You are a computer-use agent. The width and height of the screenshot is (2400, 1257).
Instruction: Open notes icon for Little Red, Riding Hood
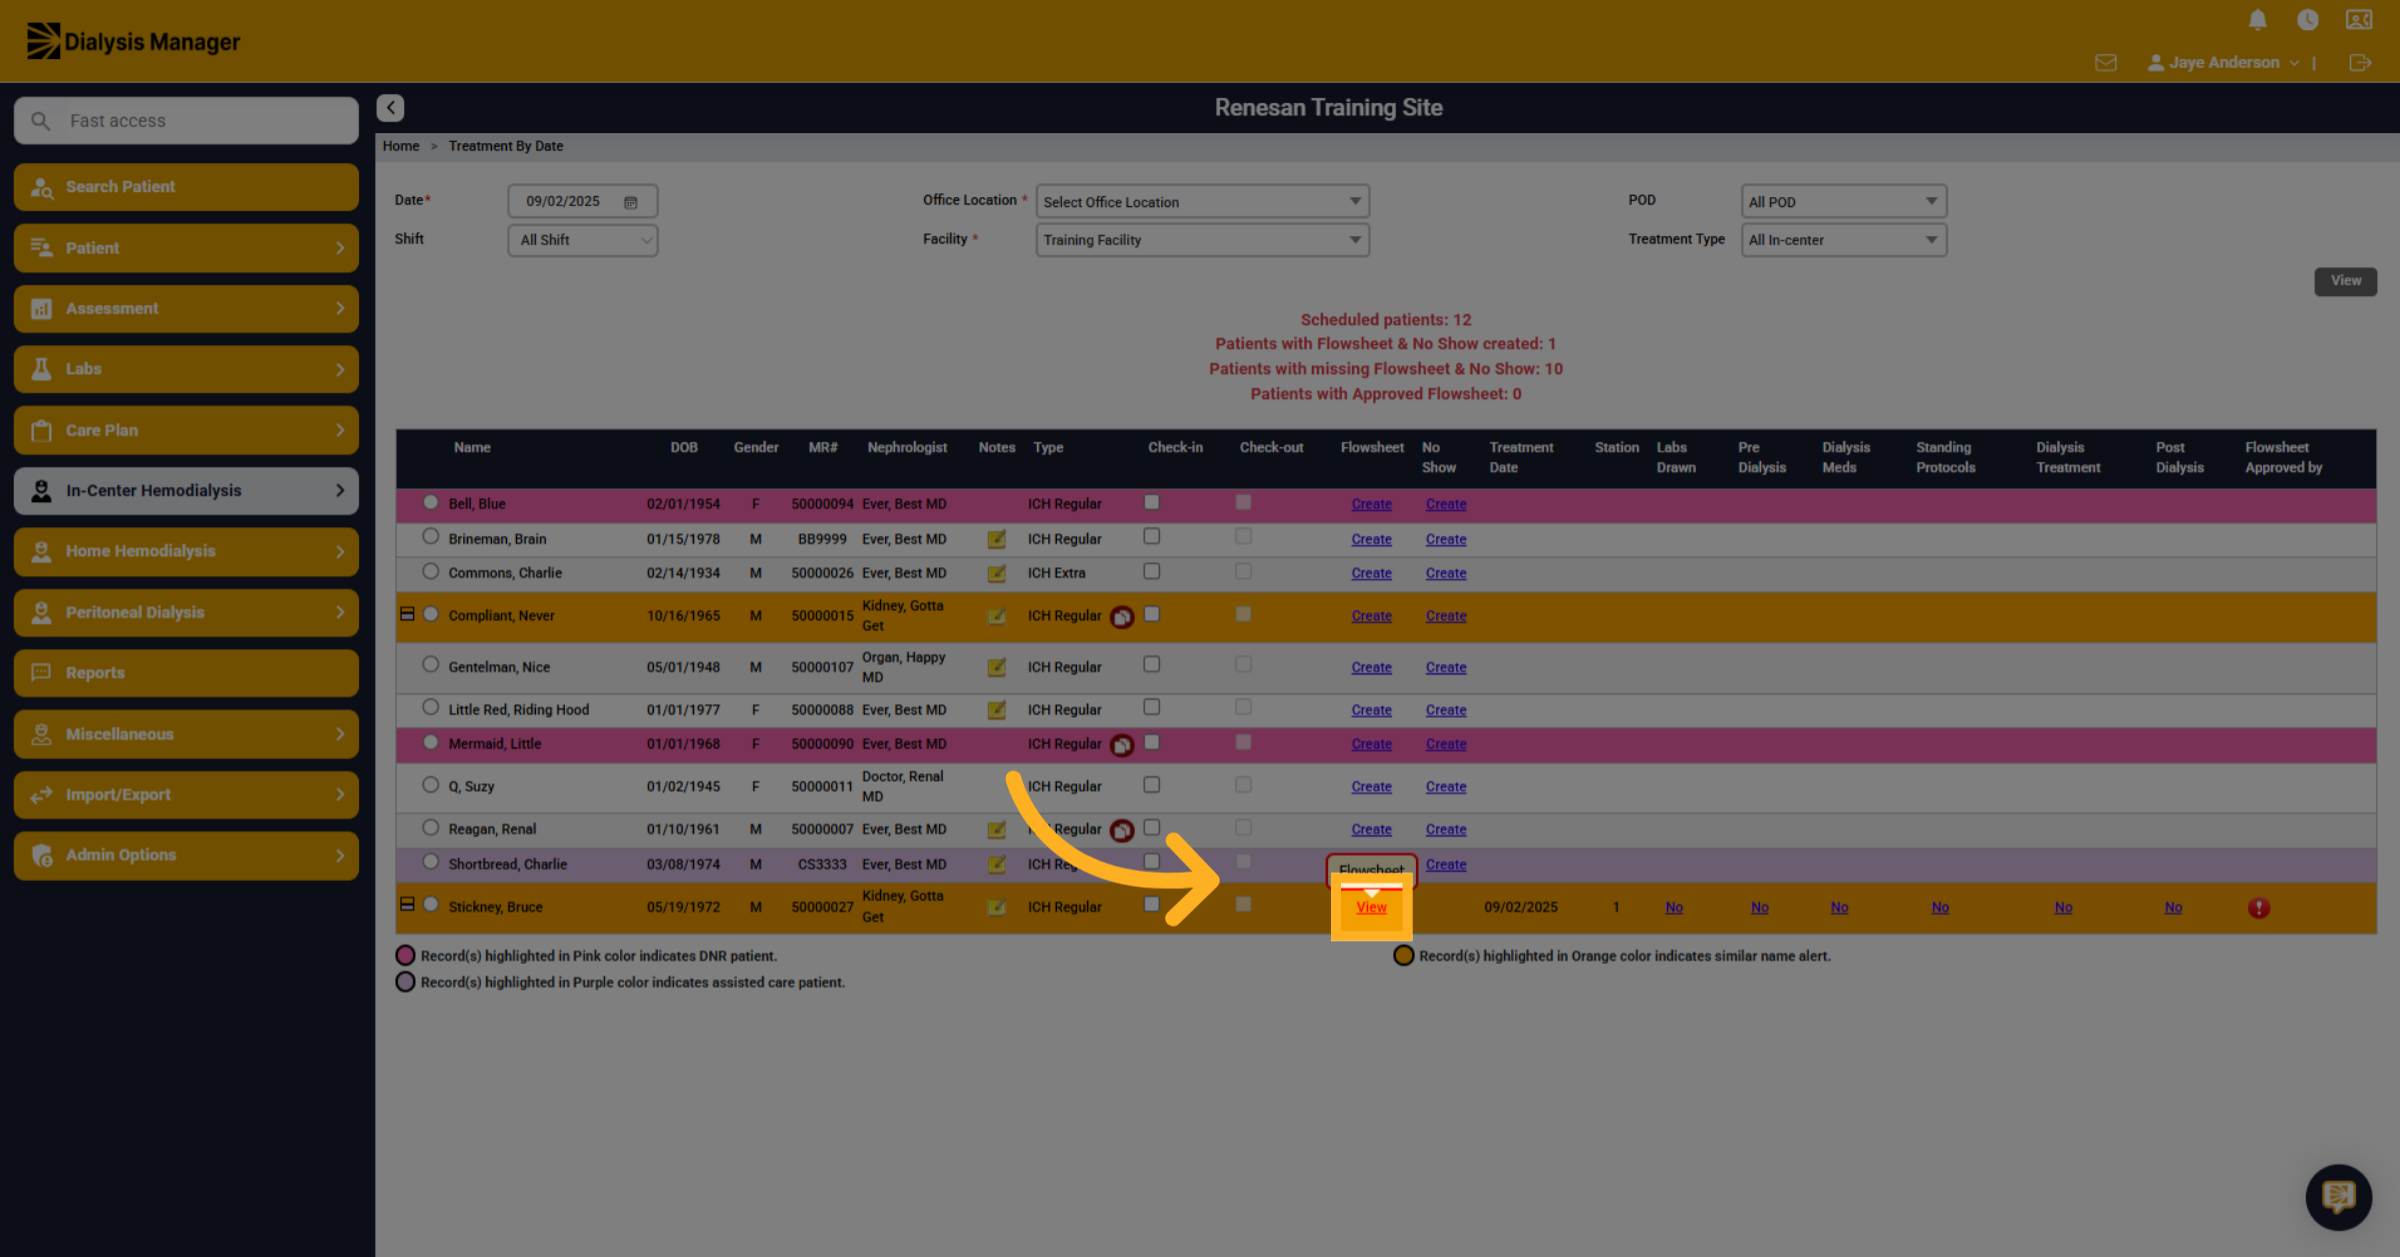click(996, 710)
